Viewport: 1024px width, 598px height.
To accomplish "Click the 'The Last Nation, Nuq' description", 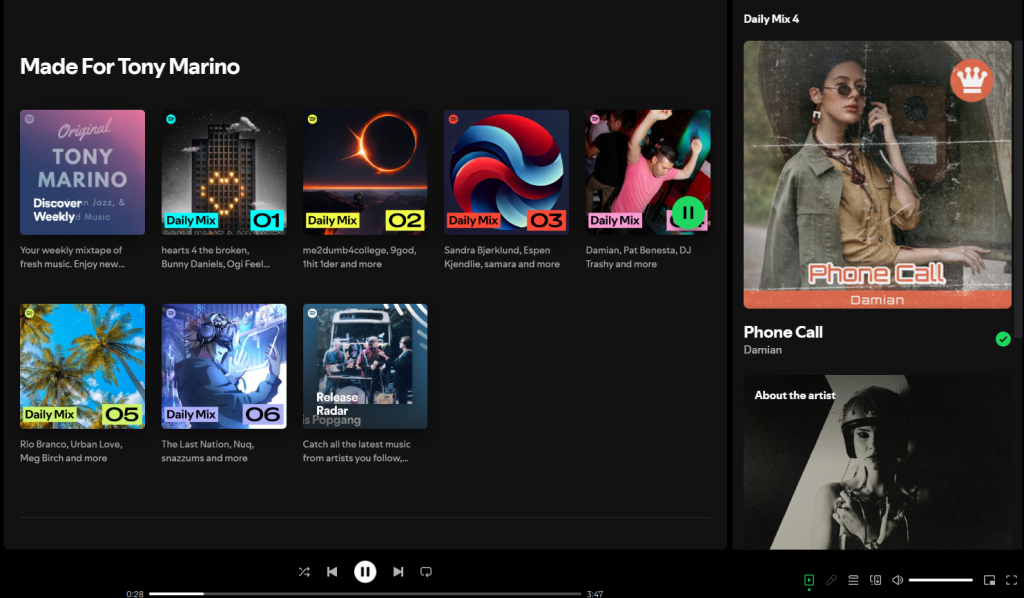I will click(x=208, y=451).
